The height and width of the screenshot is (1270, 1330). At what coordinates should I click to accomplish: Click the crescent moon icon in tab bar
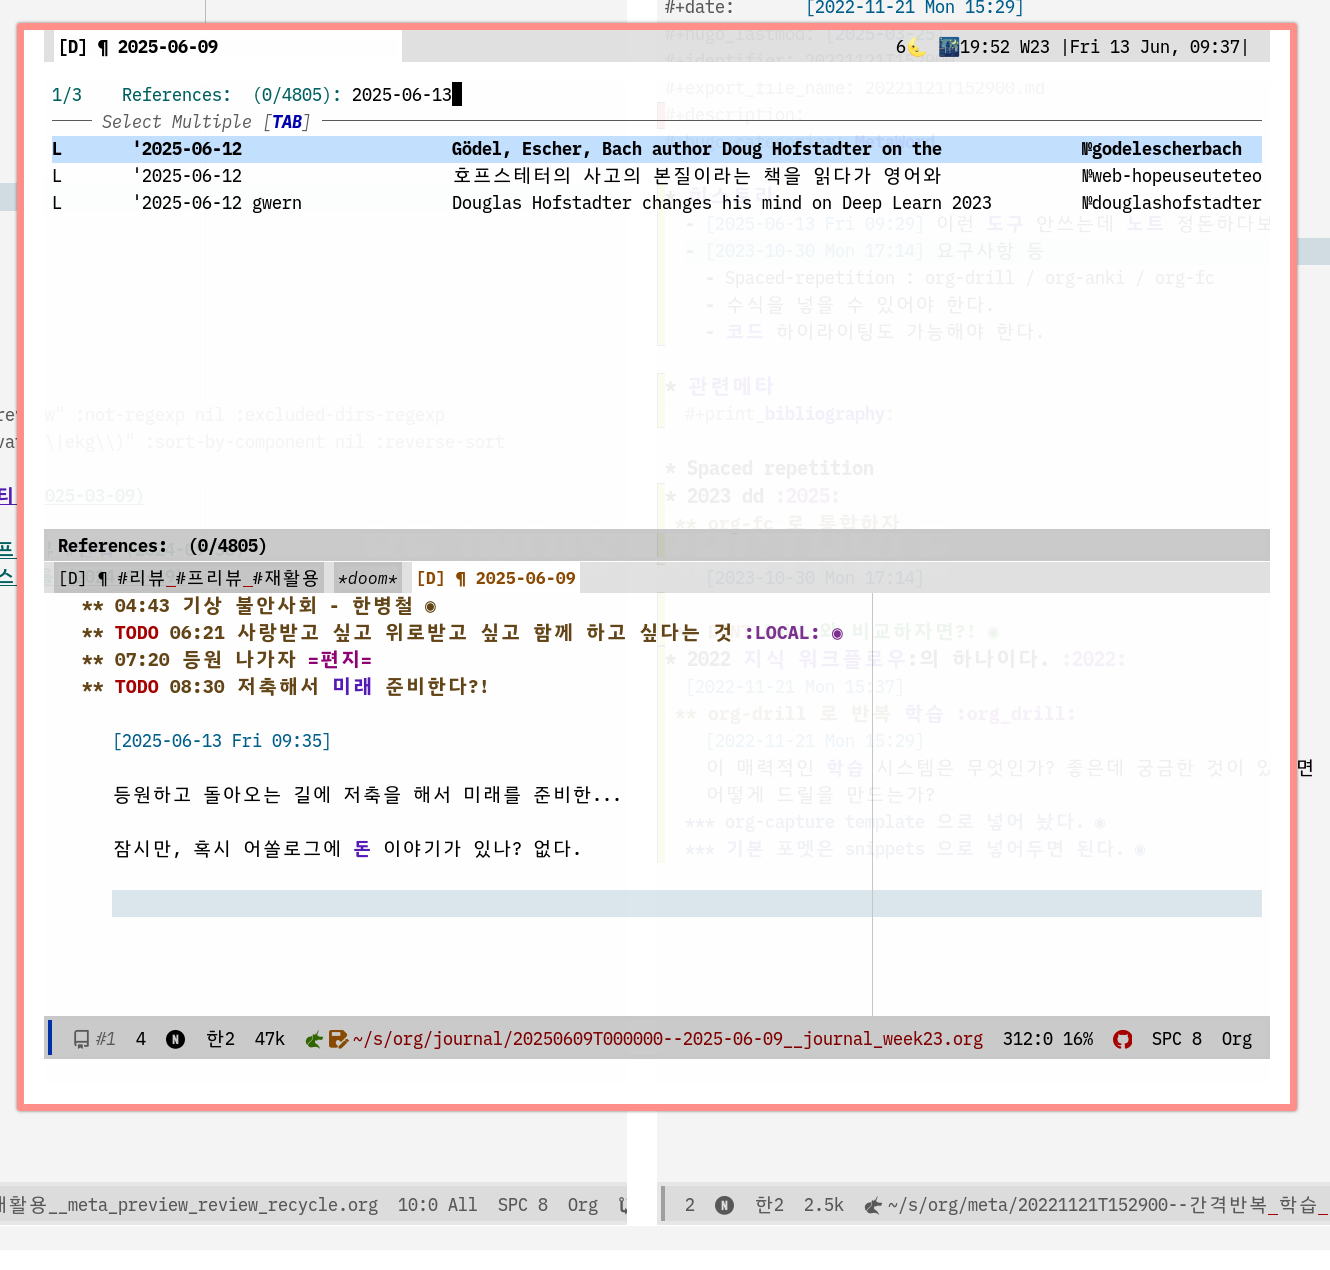pyautogui.click(x=916, y=47)
